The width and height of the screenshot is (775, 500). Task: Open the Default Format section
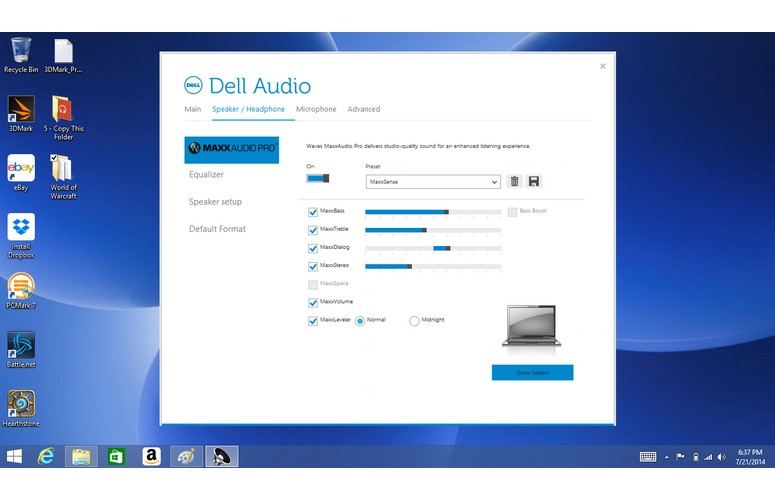tap(217, 229)
